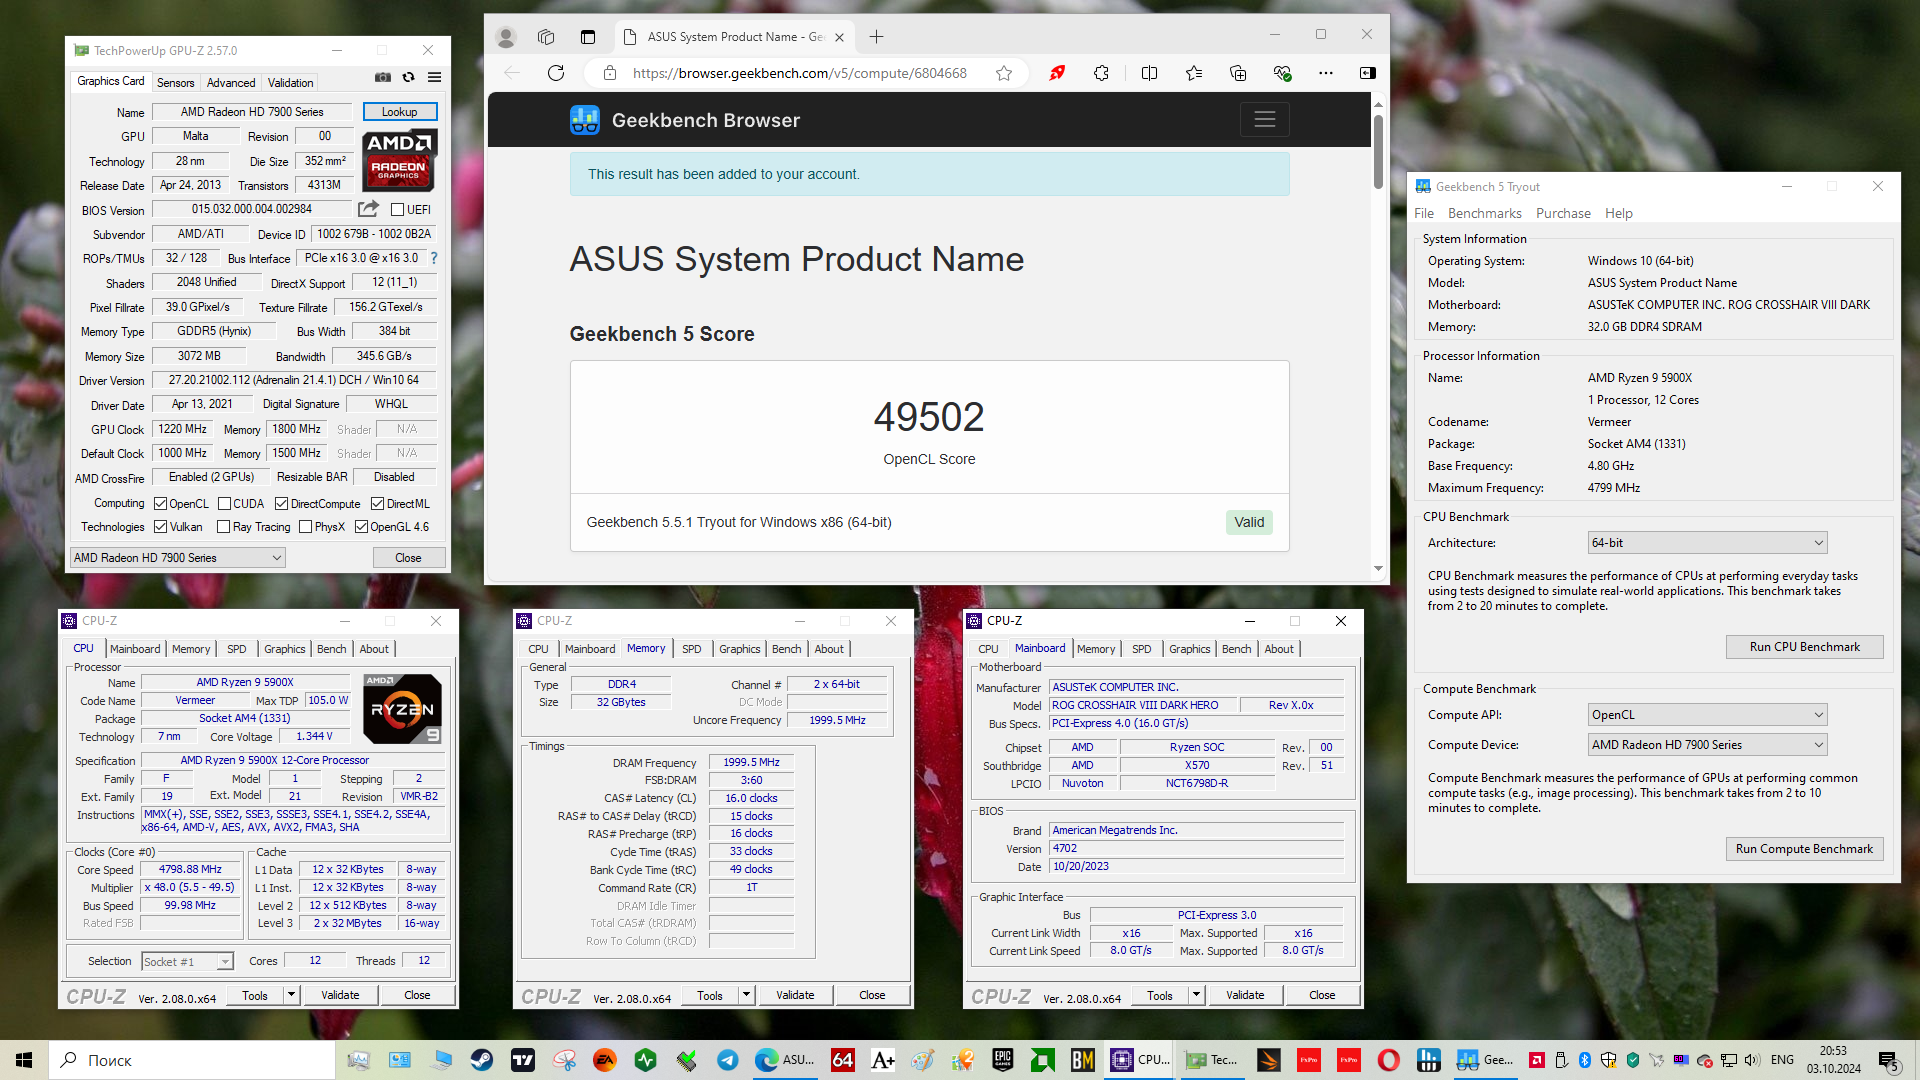Click the Edge page vertical scrollbar thumb

coord(1378,152)
